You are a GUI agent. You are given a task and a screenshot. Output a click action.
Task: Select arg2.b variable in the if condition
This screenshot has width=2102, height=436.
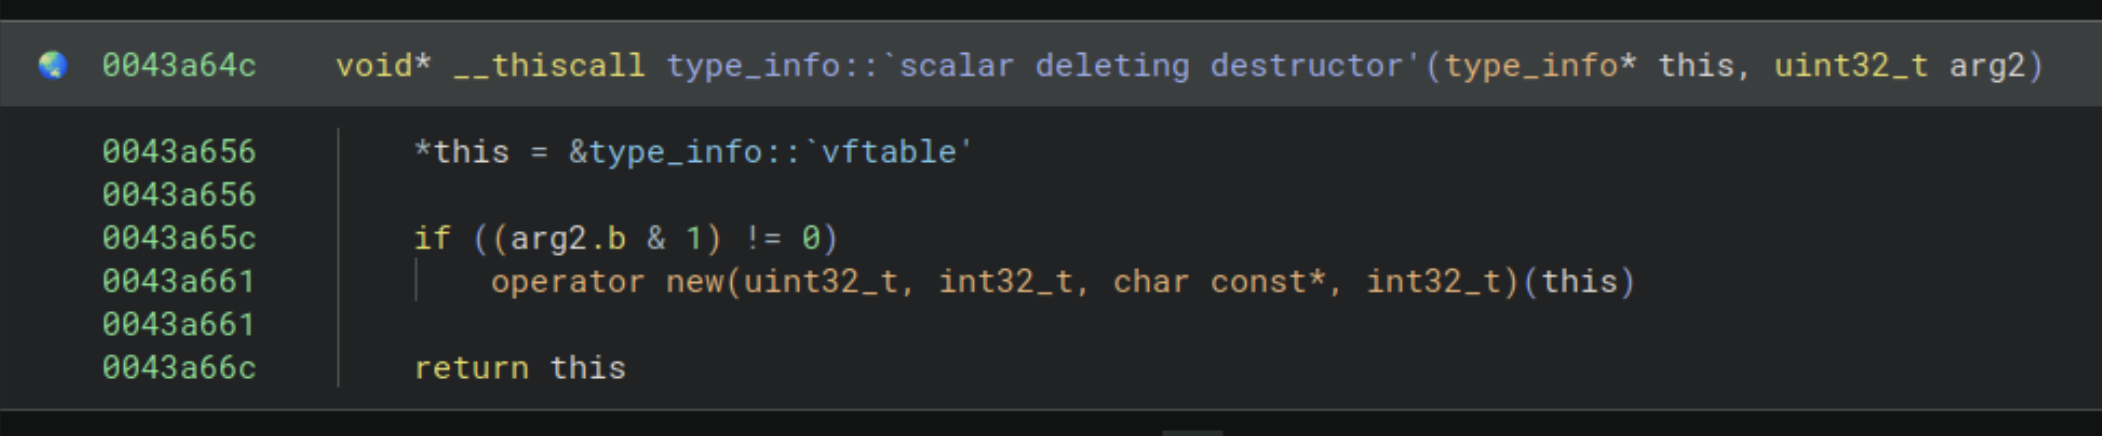pyautogui.click(x=568, y=239)
